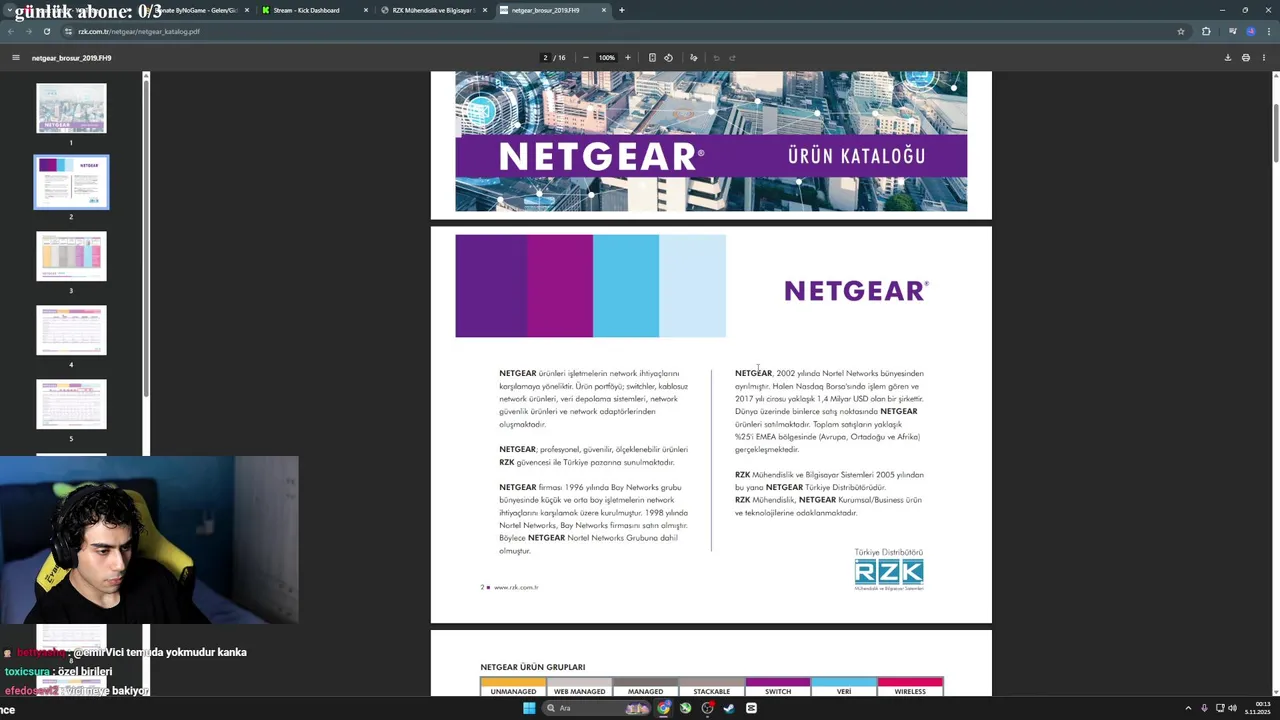Reload the page

pyautogui.click(x=46, y=31)
